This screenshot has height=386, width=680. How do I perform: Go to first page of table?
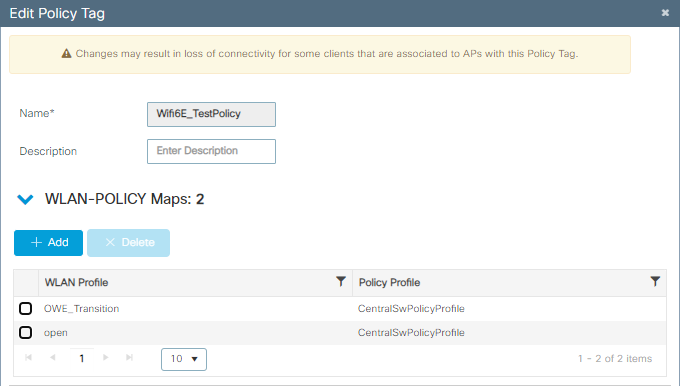(29, 358)
